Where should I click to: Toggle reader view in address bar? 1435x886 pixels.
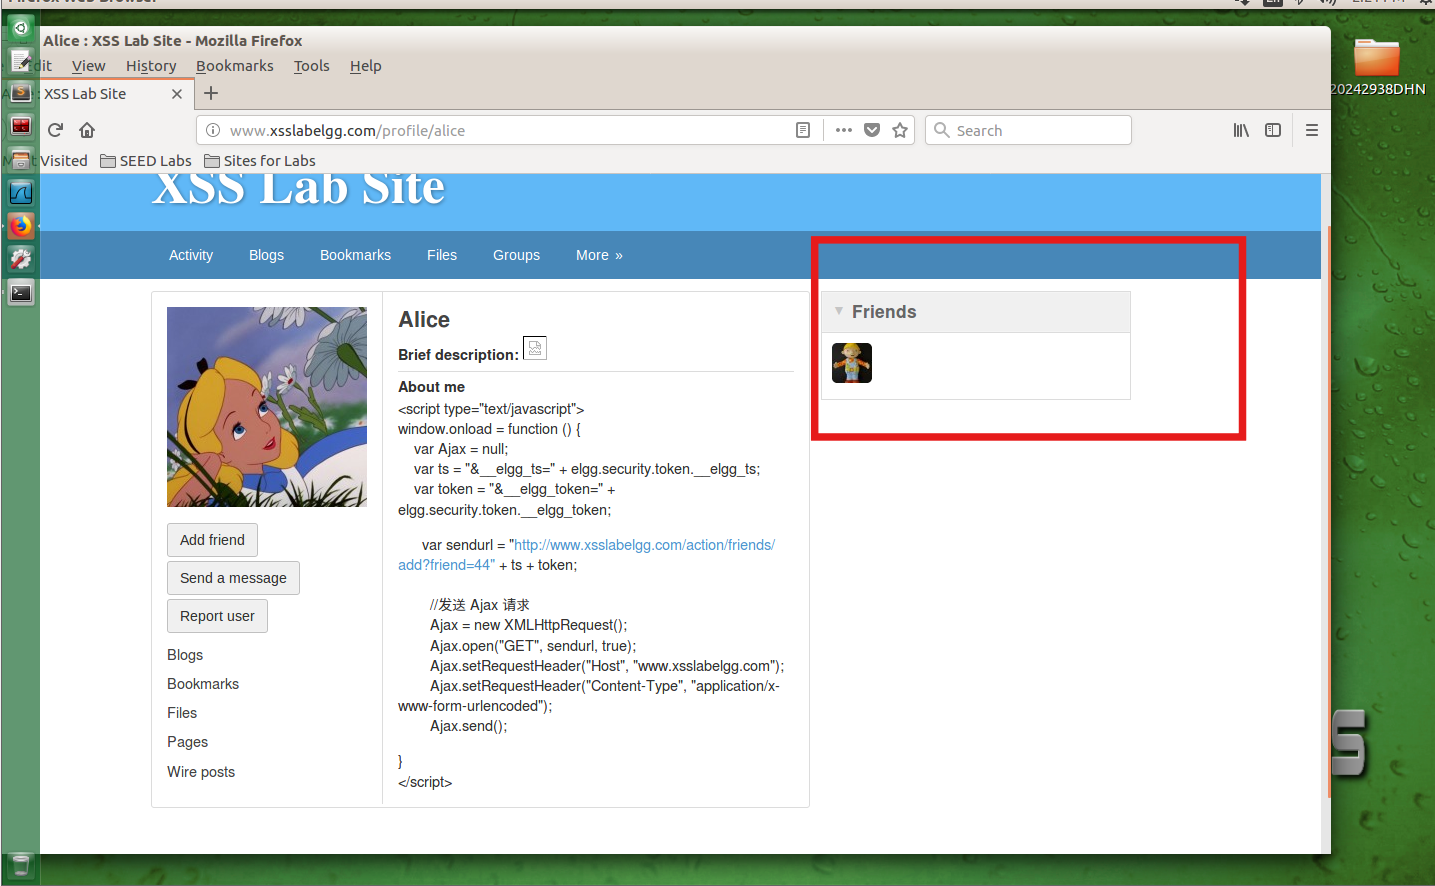802,130
